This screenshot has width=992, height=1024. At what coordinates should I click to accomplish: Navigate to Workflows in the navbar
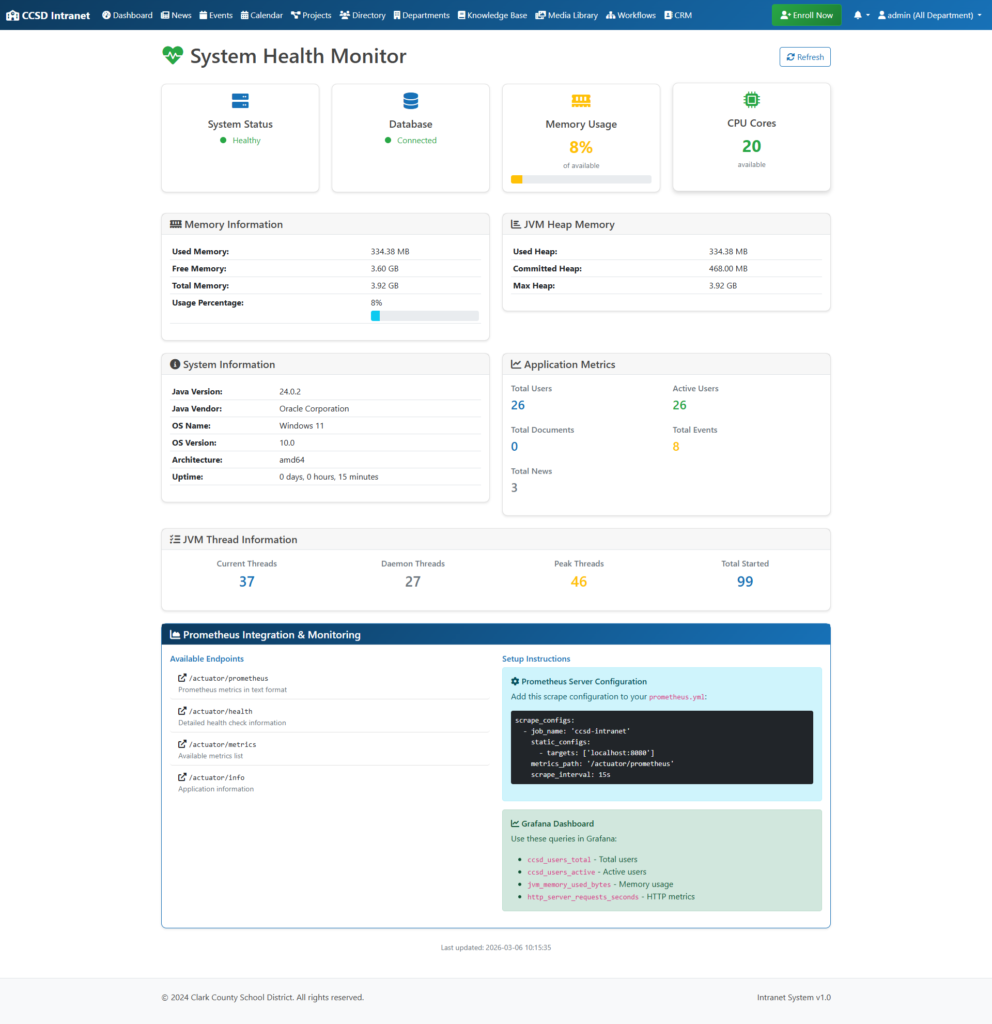(x=631, y=16)
